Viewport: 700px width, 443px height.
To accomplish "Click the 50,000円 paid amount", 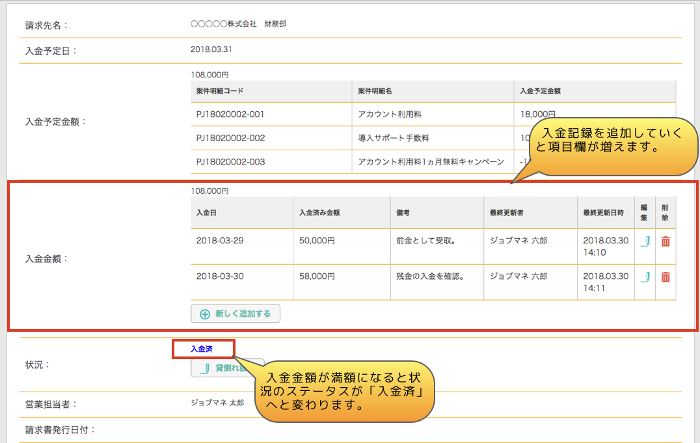I will [317, 241].
